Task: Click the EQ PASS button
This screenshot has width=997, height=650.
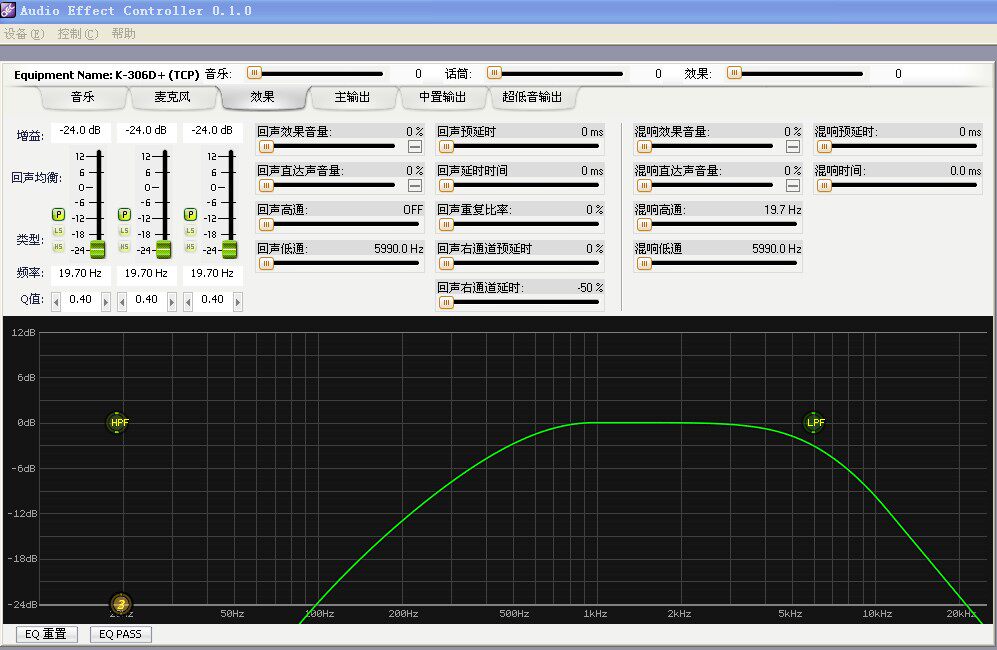Action: [120, 634]
